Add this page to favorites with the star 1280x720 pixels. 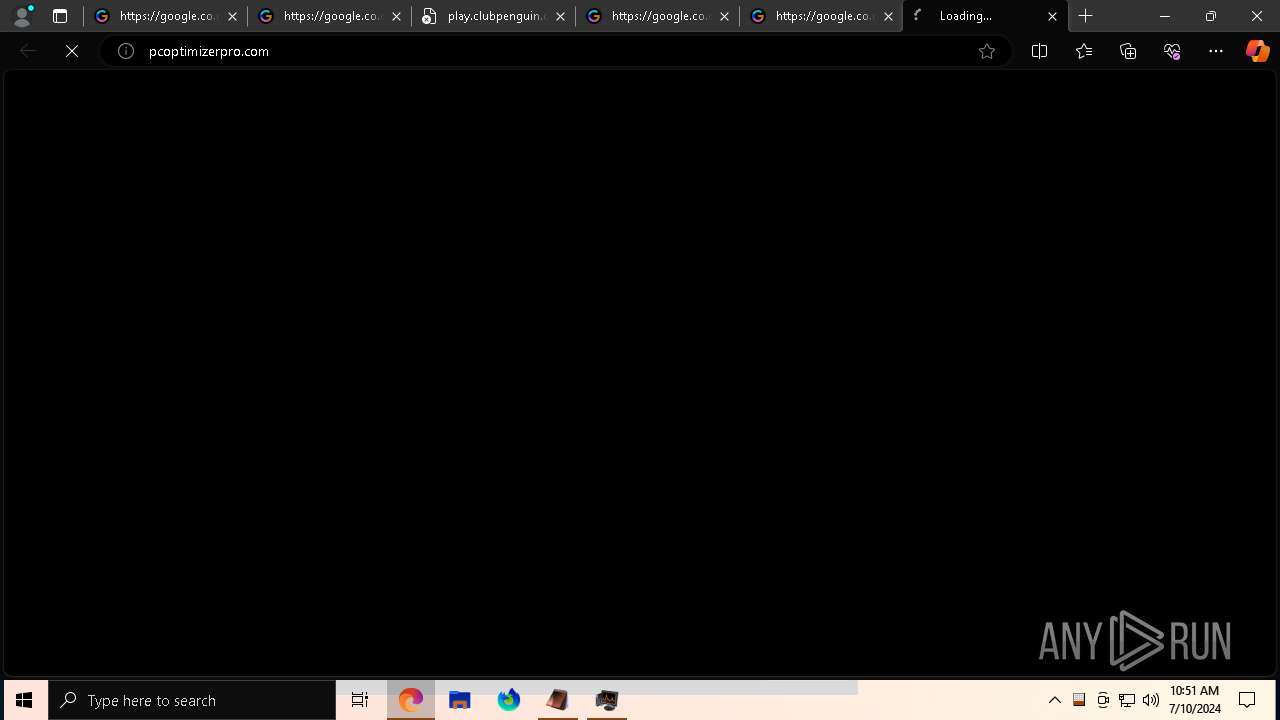click(x=987, y=51)
